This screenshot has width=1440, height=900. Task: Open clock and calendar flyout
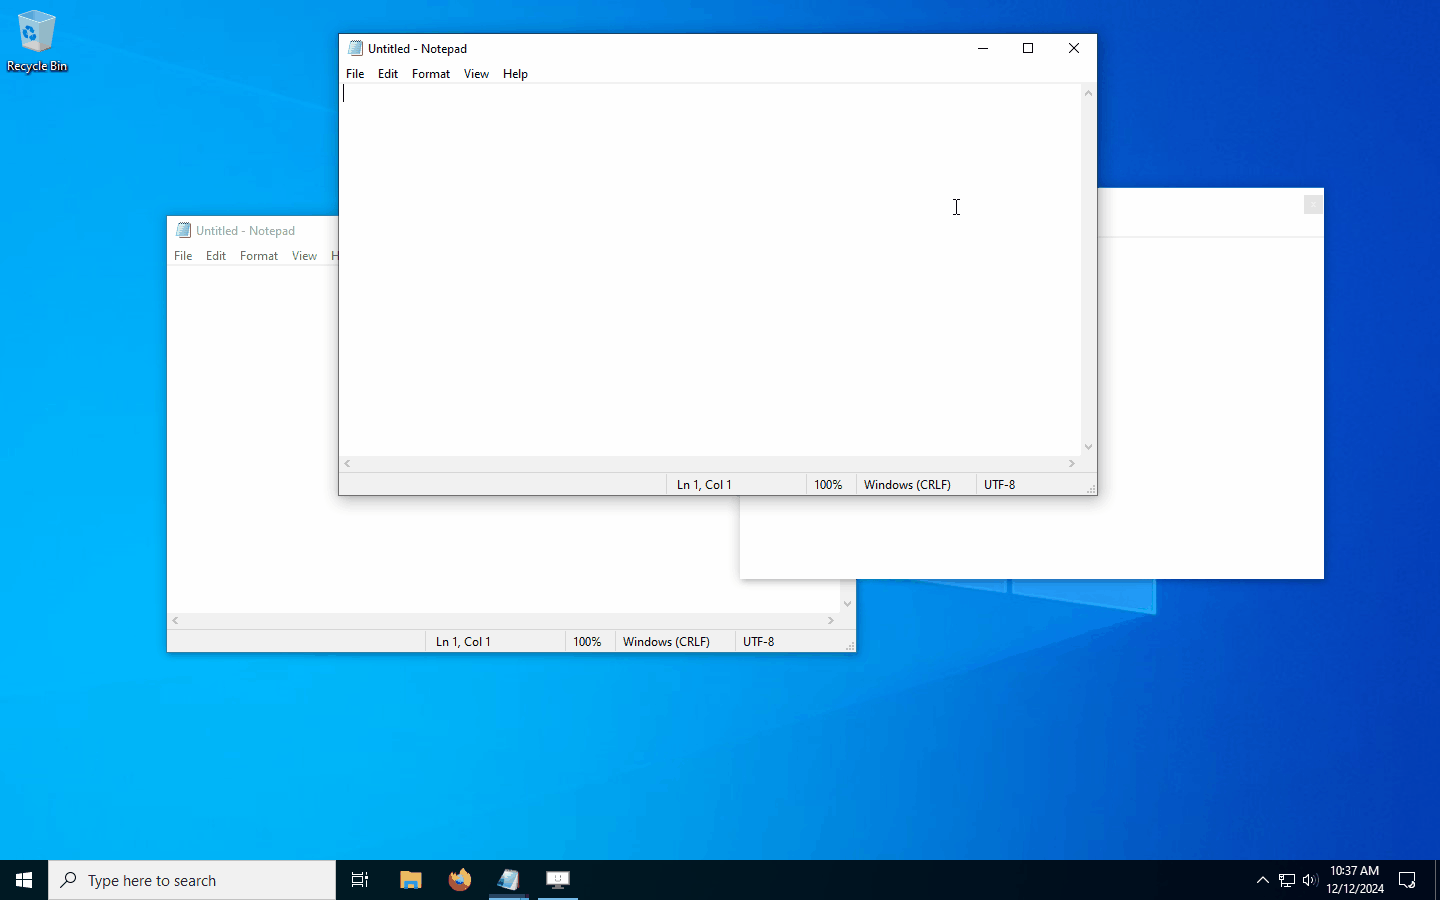click(1355, 880)
